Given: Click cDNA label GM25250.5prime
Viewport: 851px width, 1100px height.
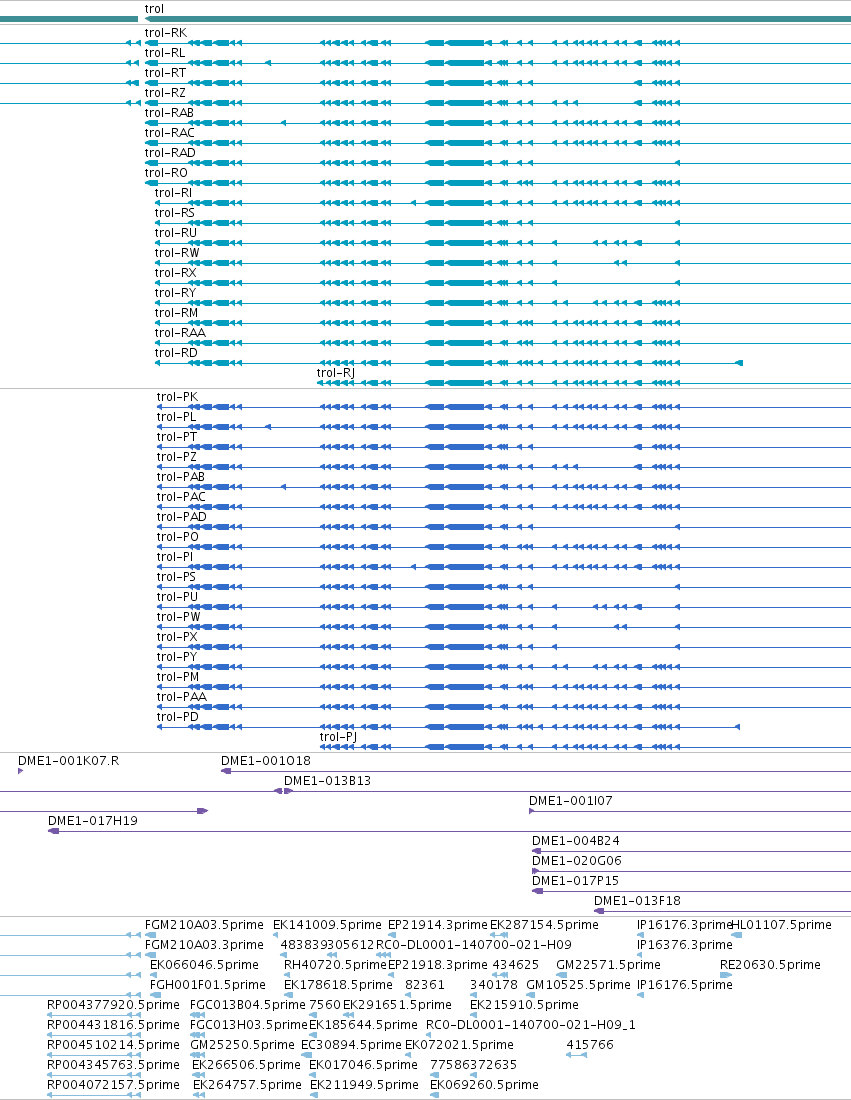Looking at the screenshot, I should click(242, 1045).
